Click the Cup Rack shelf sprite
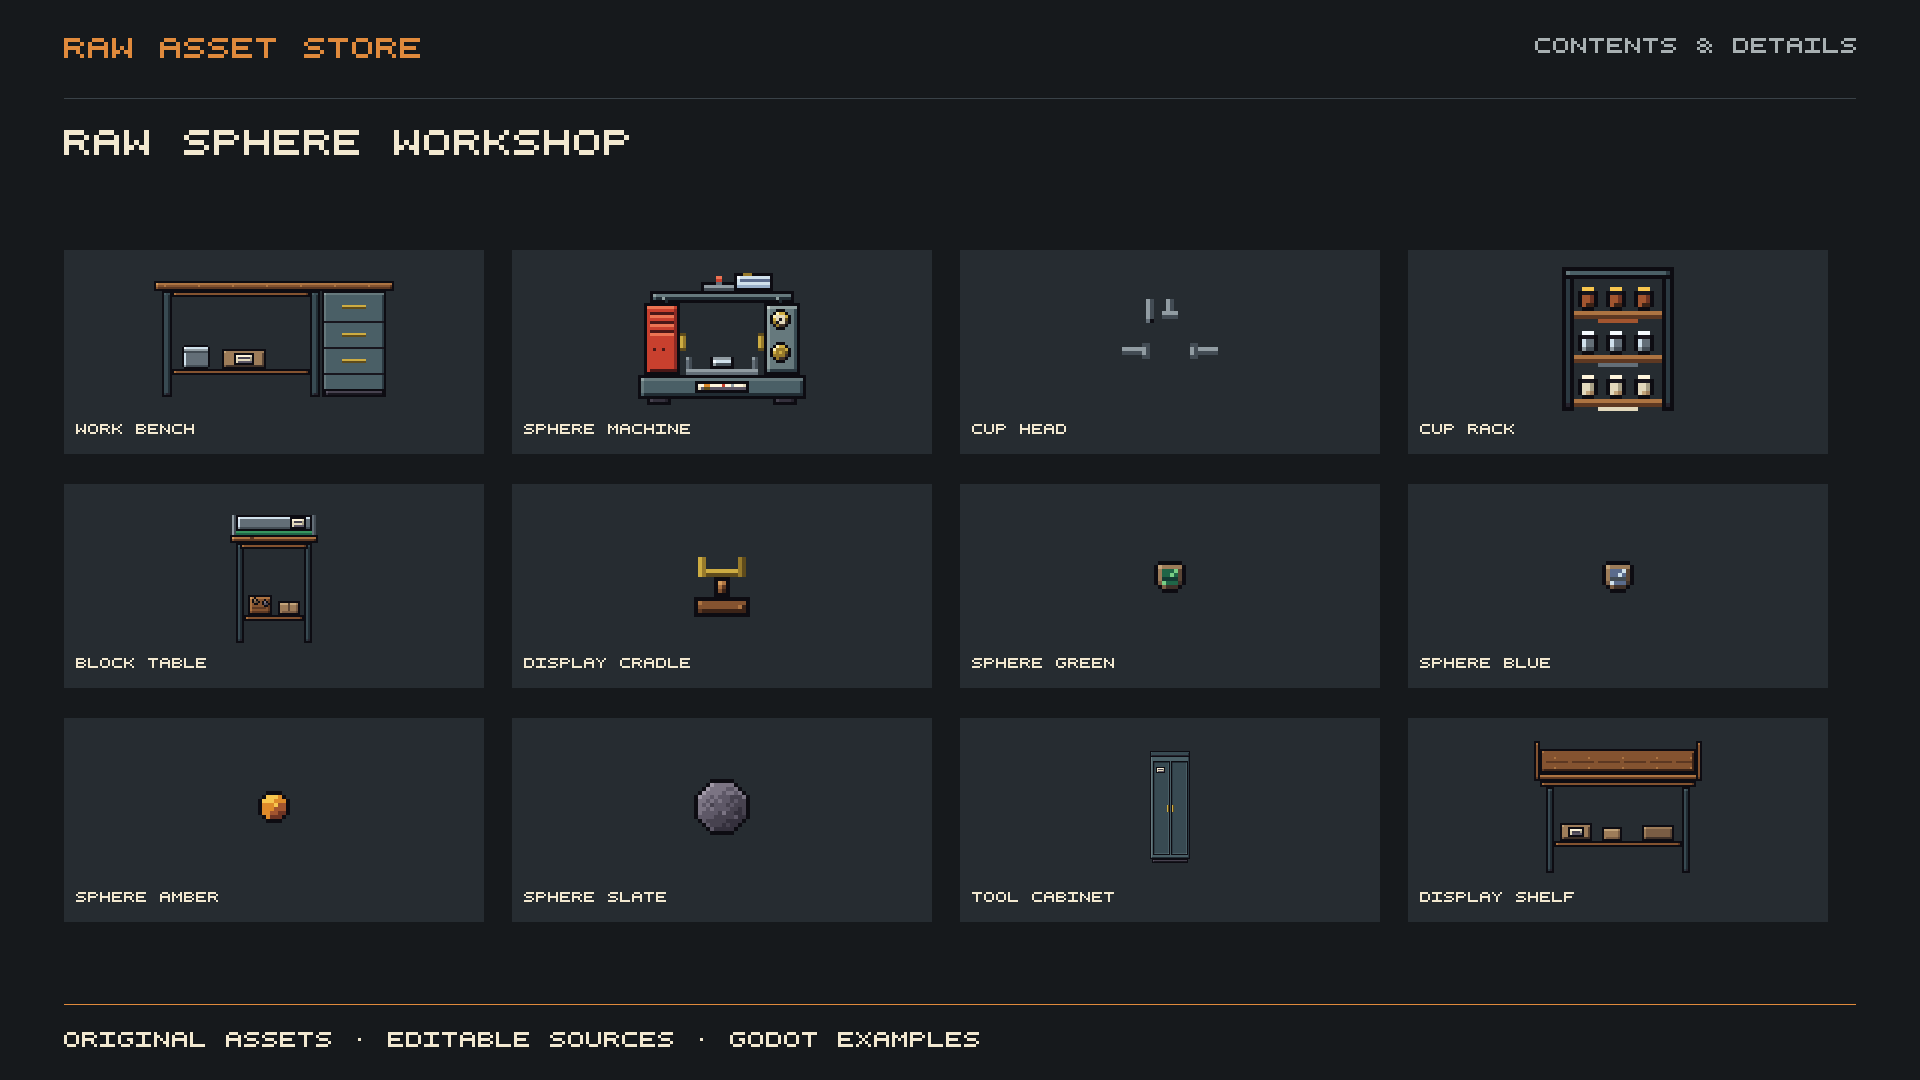The width and height of the screenshot is (1920, 1080). pos(1618,339)
